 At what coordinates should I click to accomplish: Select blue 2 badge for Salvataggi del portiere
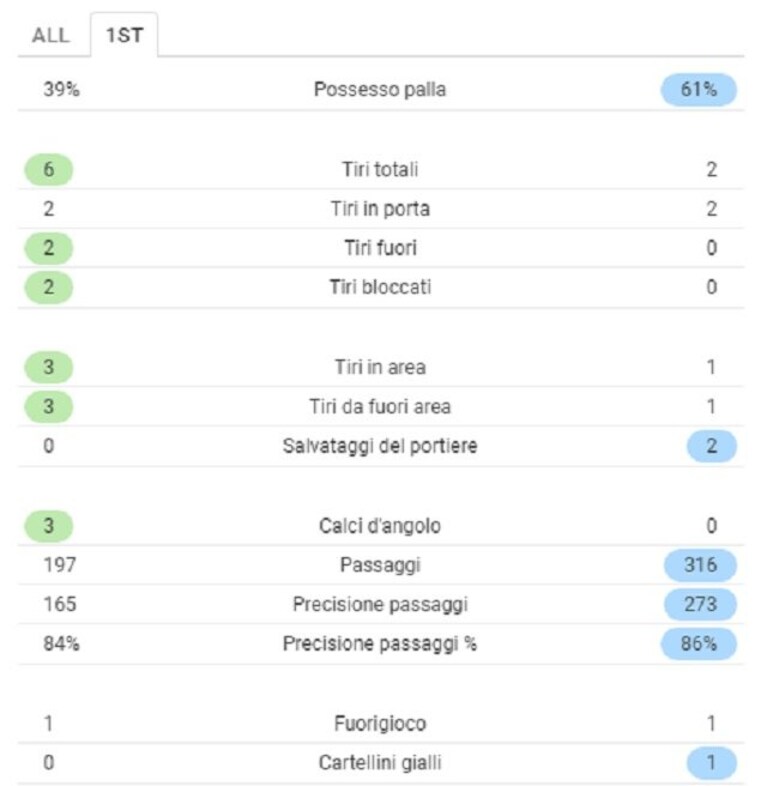(711, 446)
